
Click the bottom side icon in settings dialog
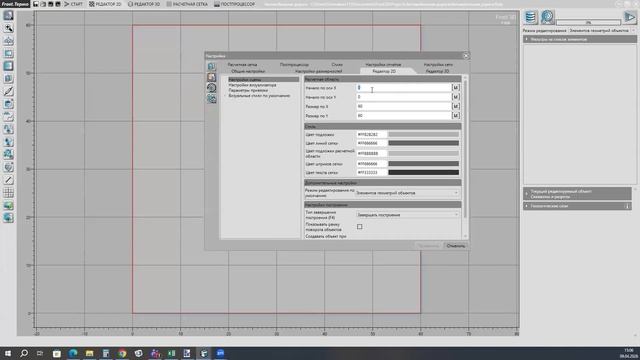tap(211, 98)
